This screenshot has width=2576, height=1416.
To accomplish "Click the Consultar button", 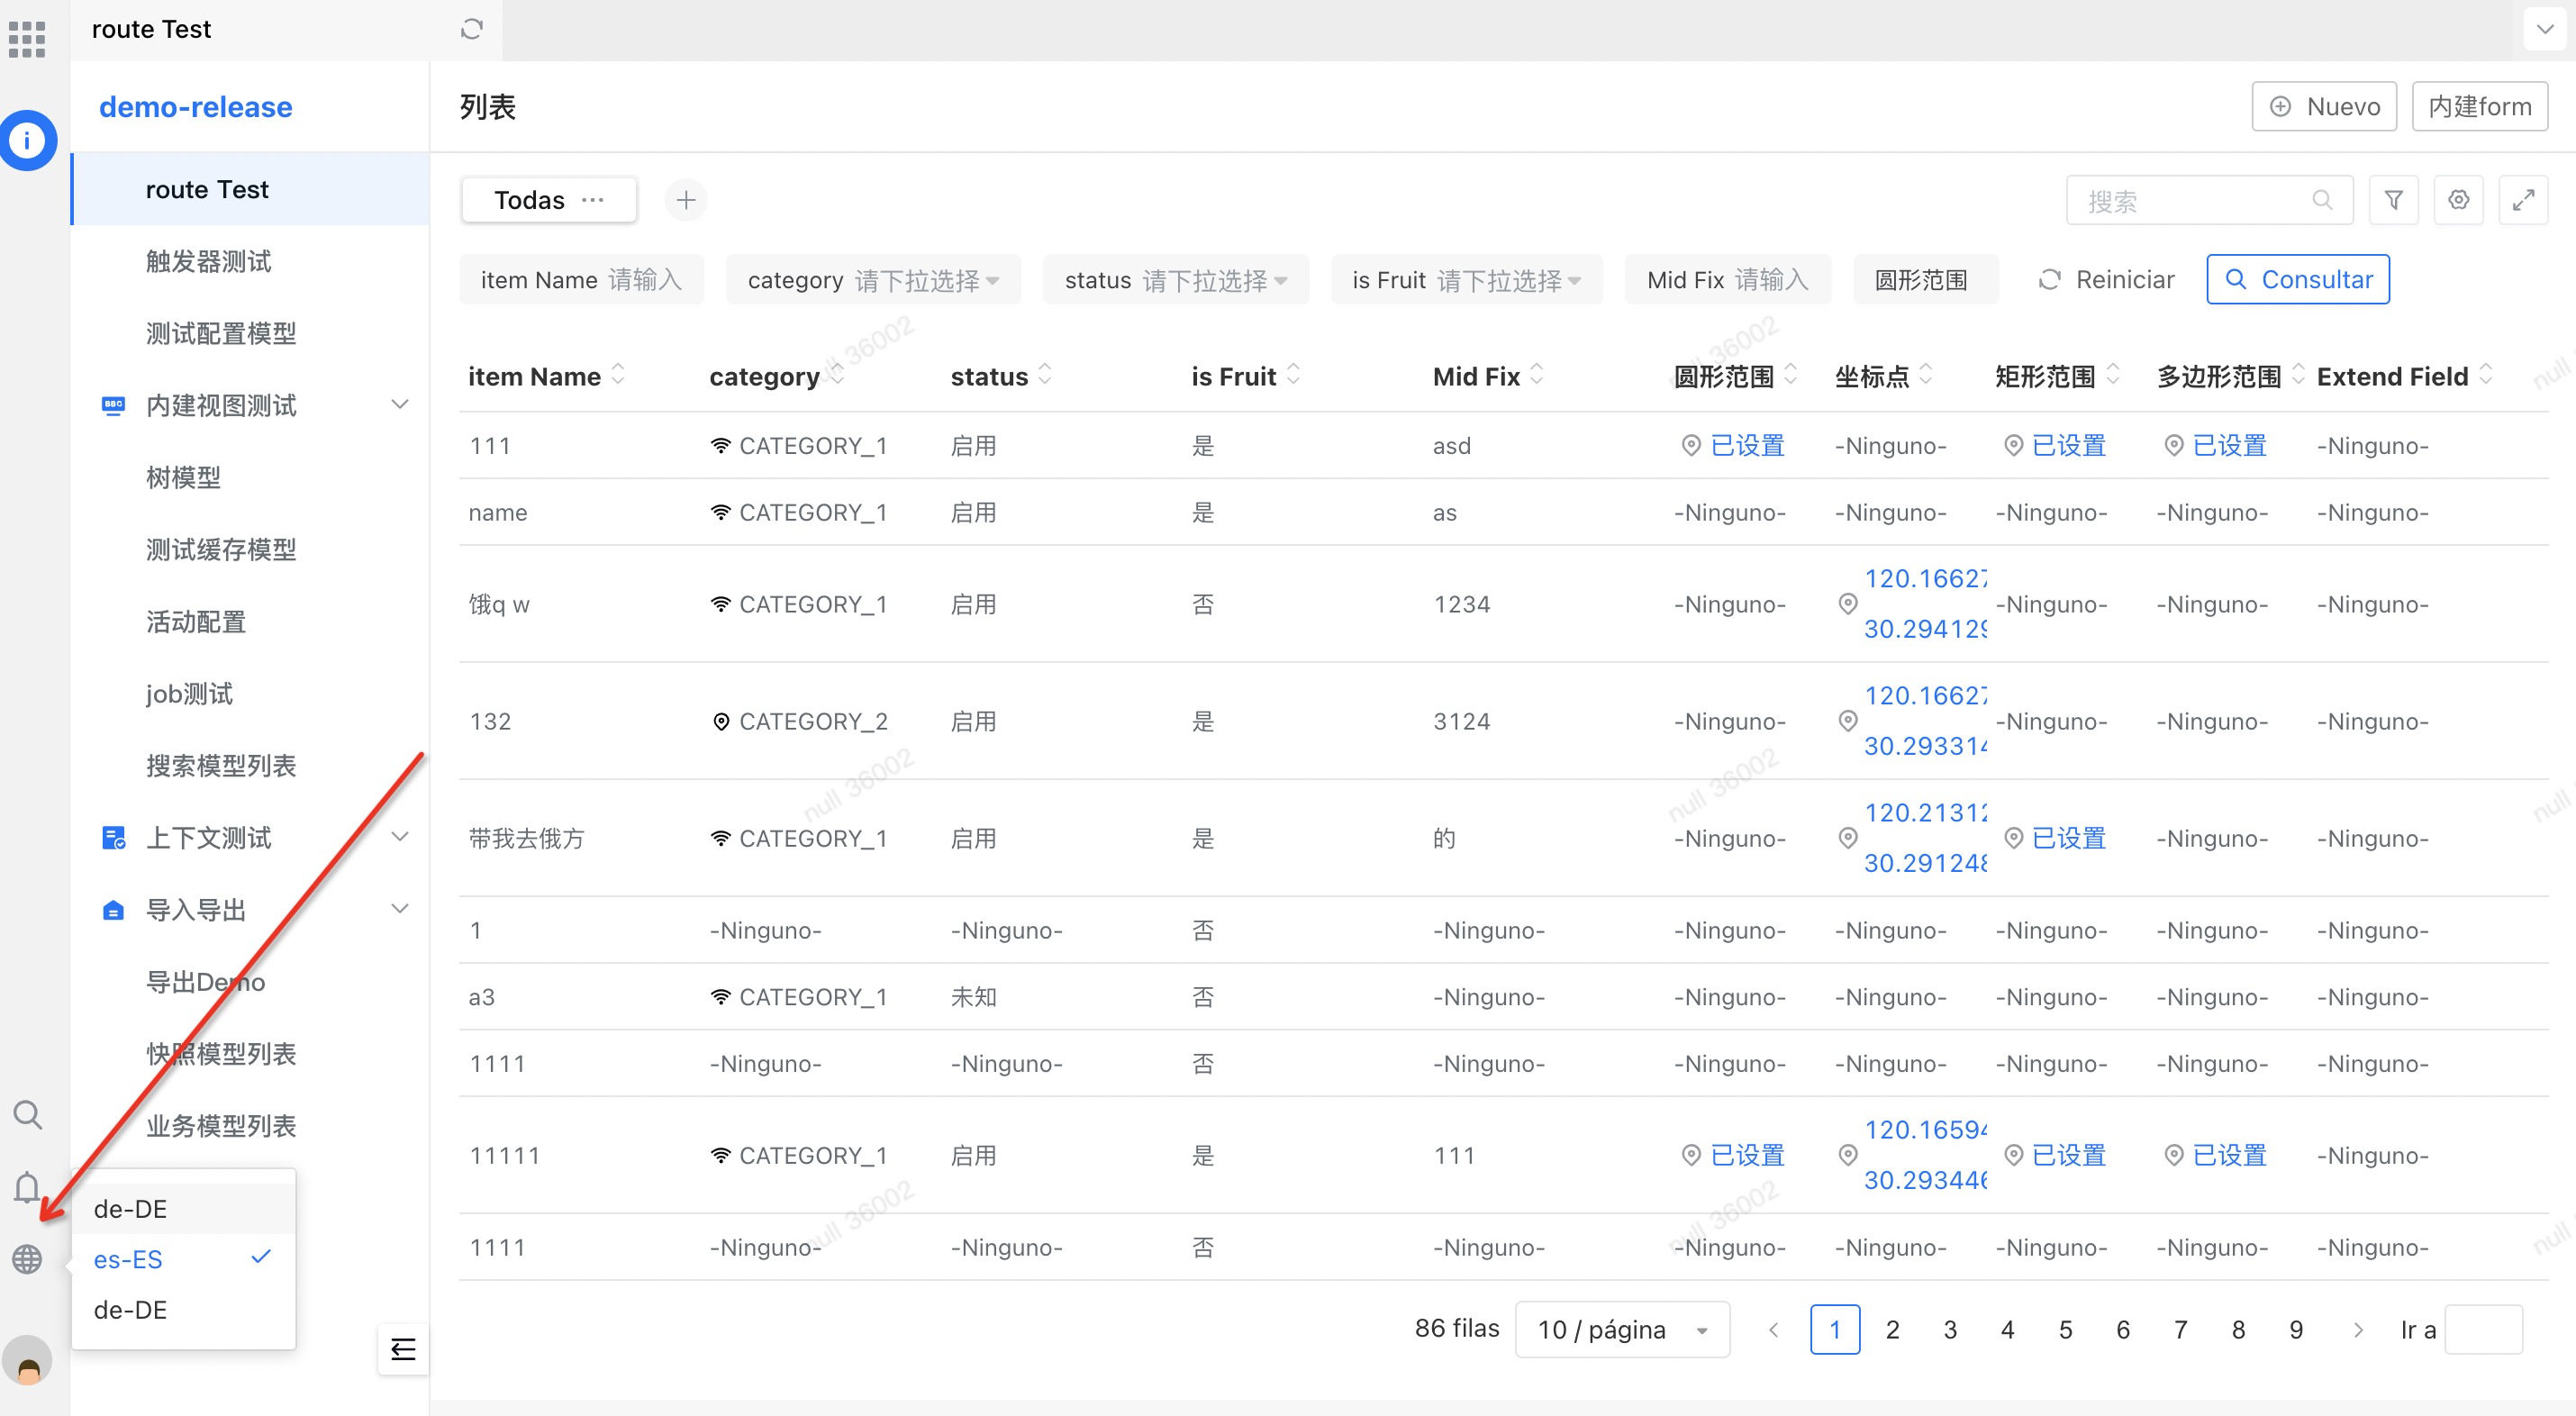I will click(x=2298, y=279).
